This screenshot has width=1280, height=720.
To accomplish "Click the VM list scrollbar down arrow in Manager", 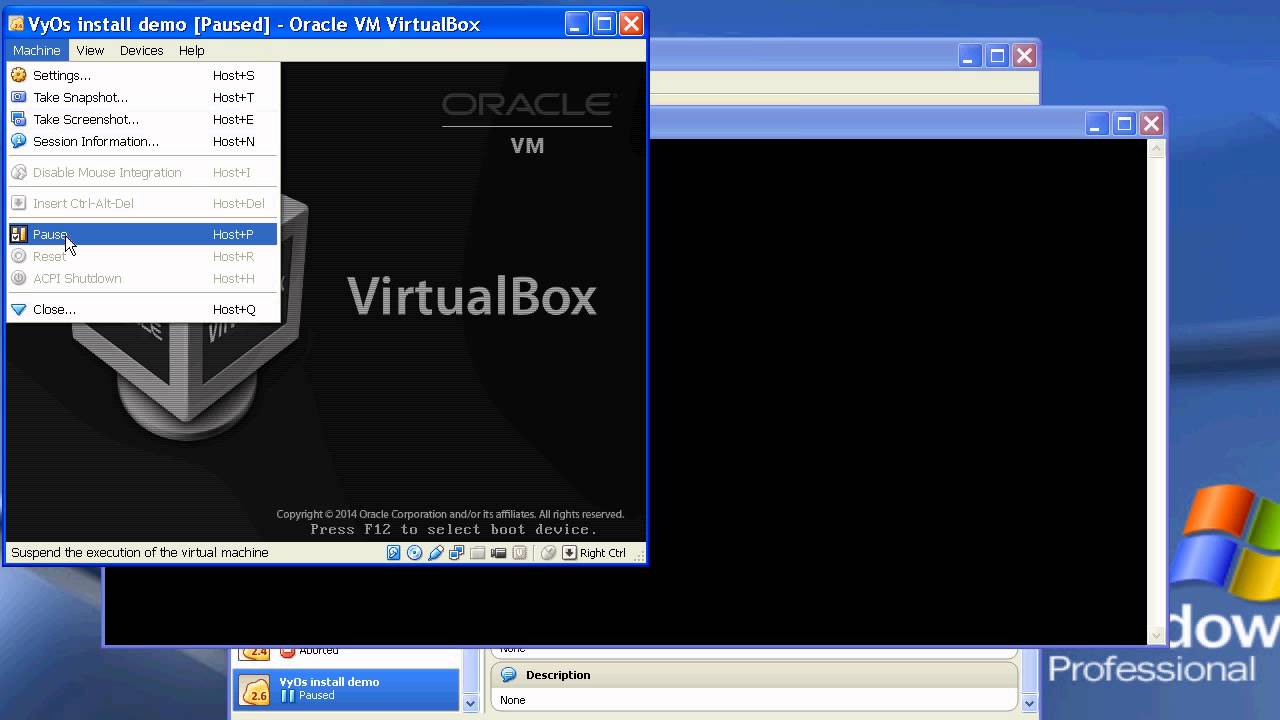I will coord(471,704).
